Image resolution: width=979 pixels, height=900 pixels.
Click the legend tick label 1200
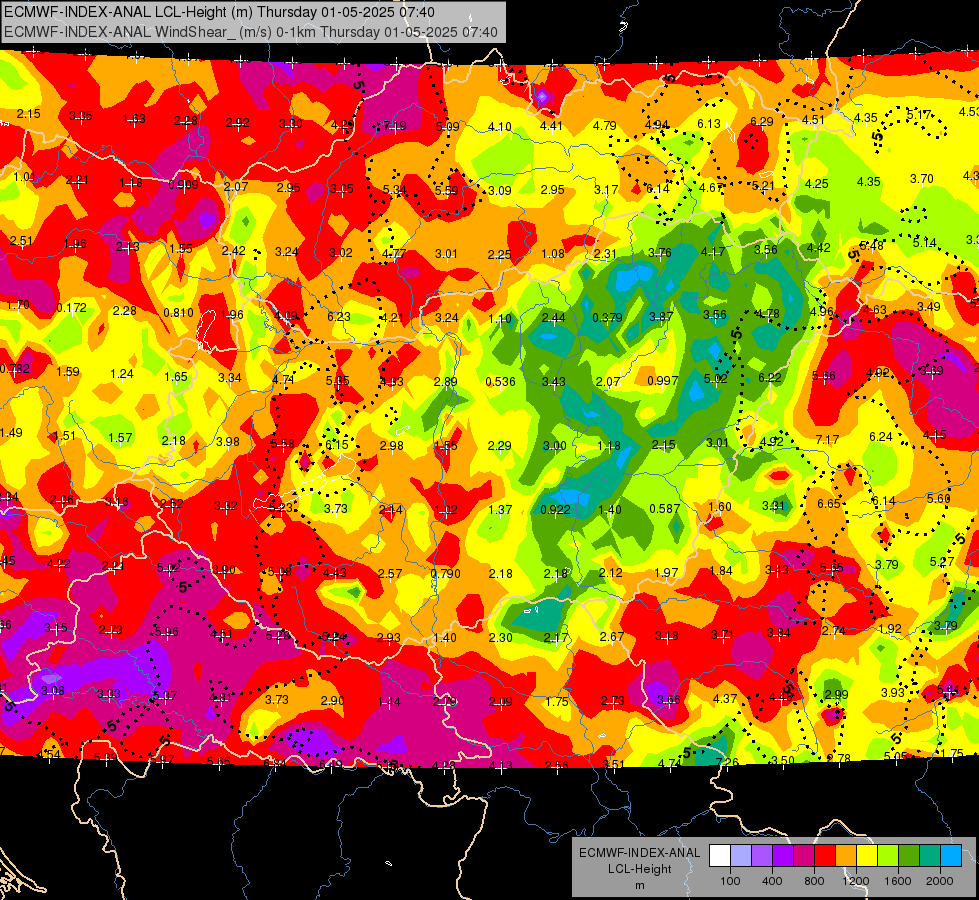click(x=855, y=881)
